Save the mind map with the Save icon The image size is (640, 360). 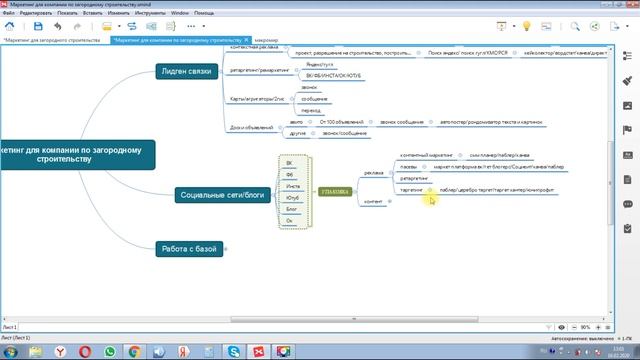(38, 26)
